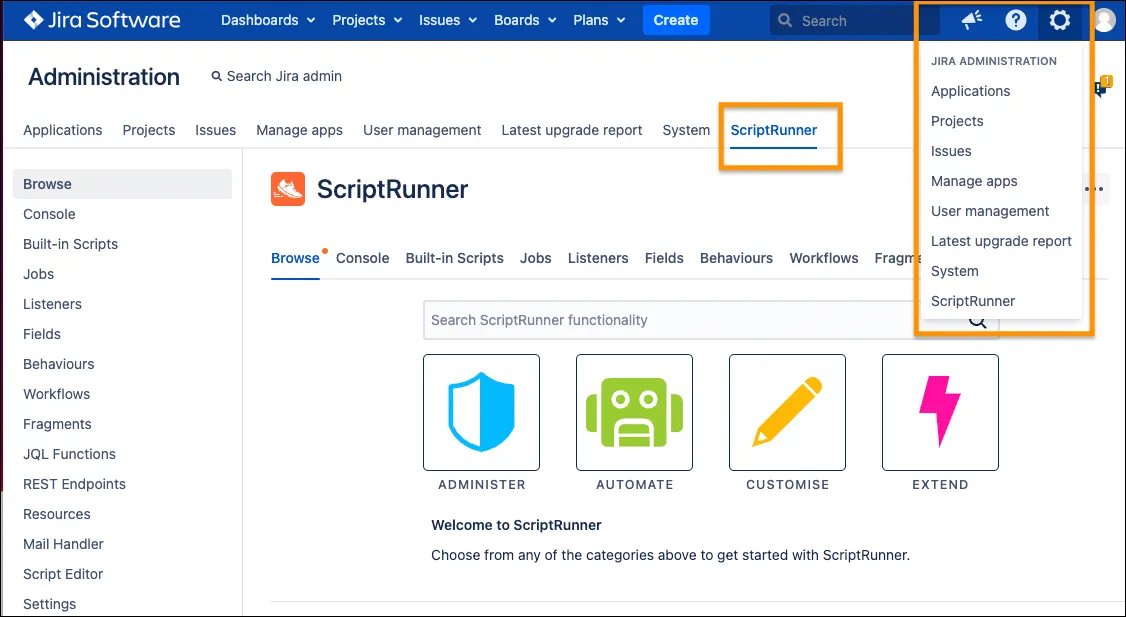
Task: Switch to Built-in Scripts horizontal tab
Action: (455, 258)
